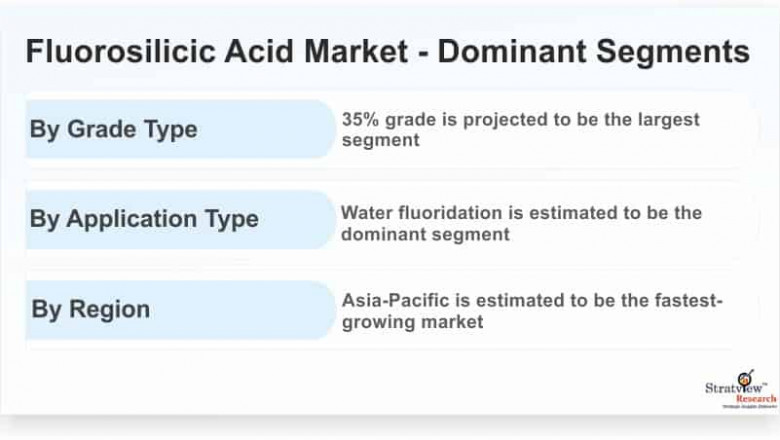Click "dominant segment" in the application description
780x440 pixels.
(425, 234)
